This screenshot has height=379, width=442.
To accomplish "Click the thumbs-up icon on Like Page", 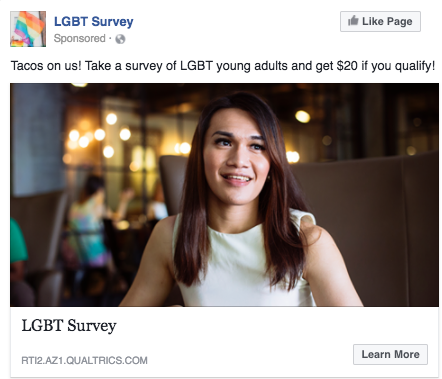I will pos(353,21).
